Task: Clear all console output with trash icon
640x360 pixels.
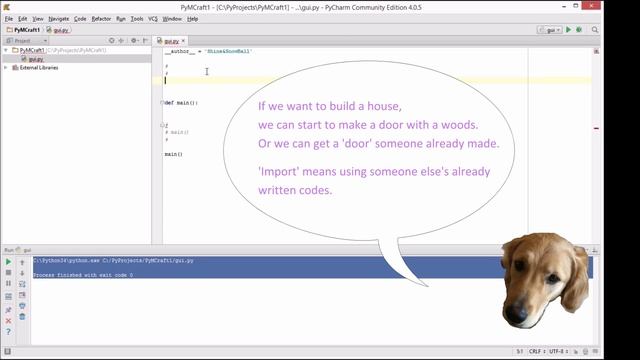Action: pyautogui.click(x=22, y=316)
